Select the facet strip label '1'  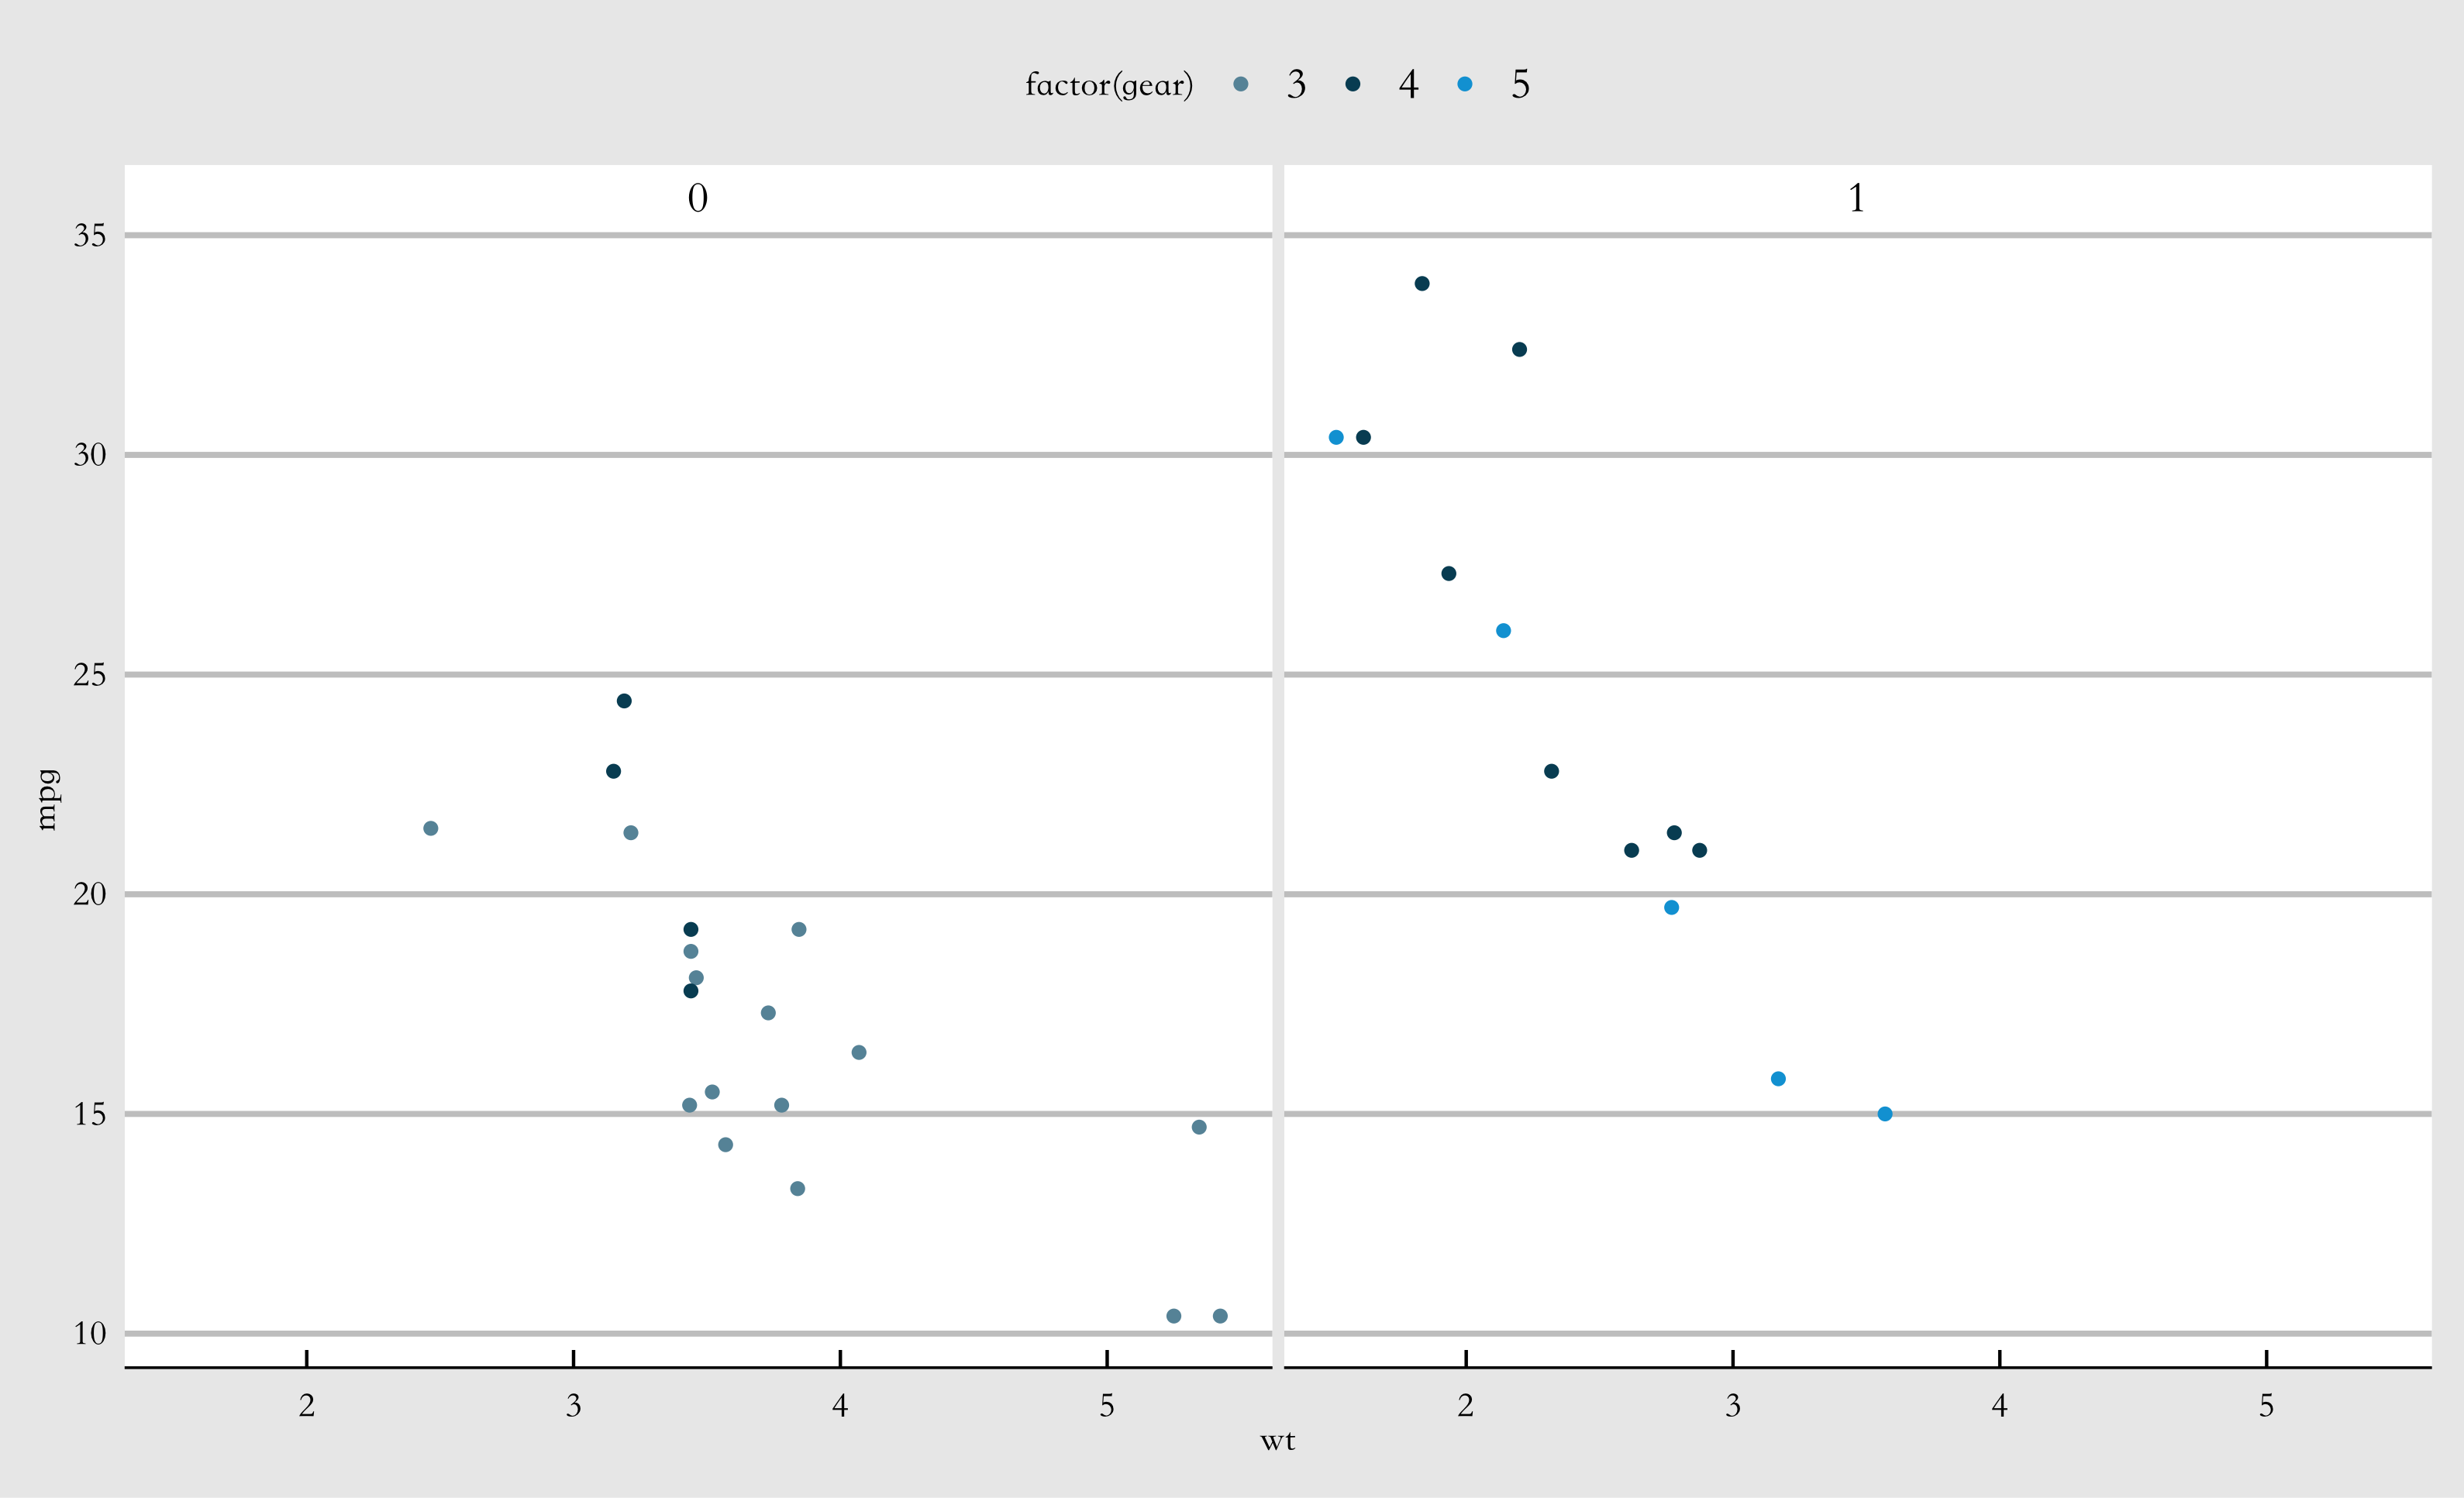tap(1856, 198)
